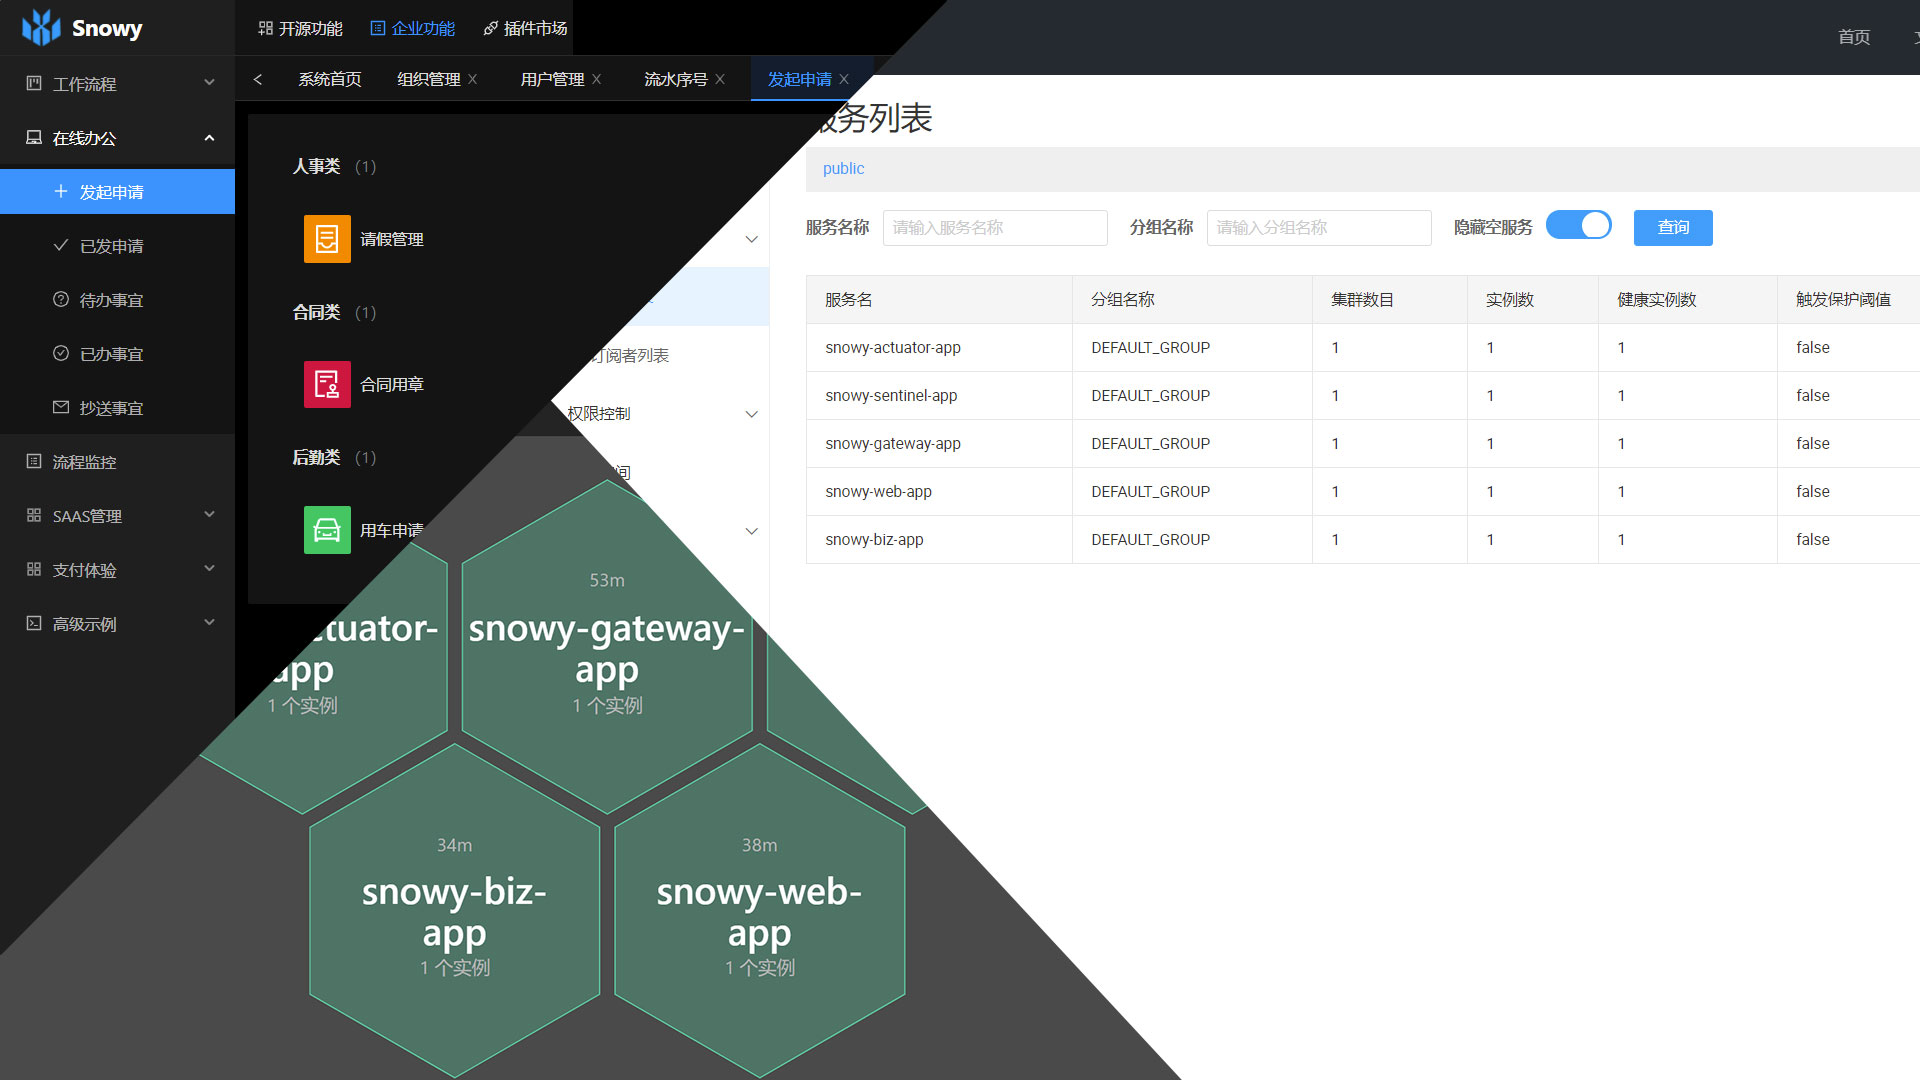The height and width of the screenshot is (1080, 1920).
Task: Click the question icon beside 待办事宜
Action: pos(61,300)
